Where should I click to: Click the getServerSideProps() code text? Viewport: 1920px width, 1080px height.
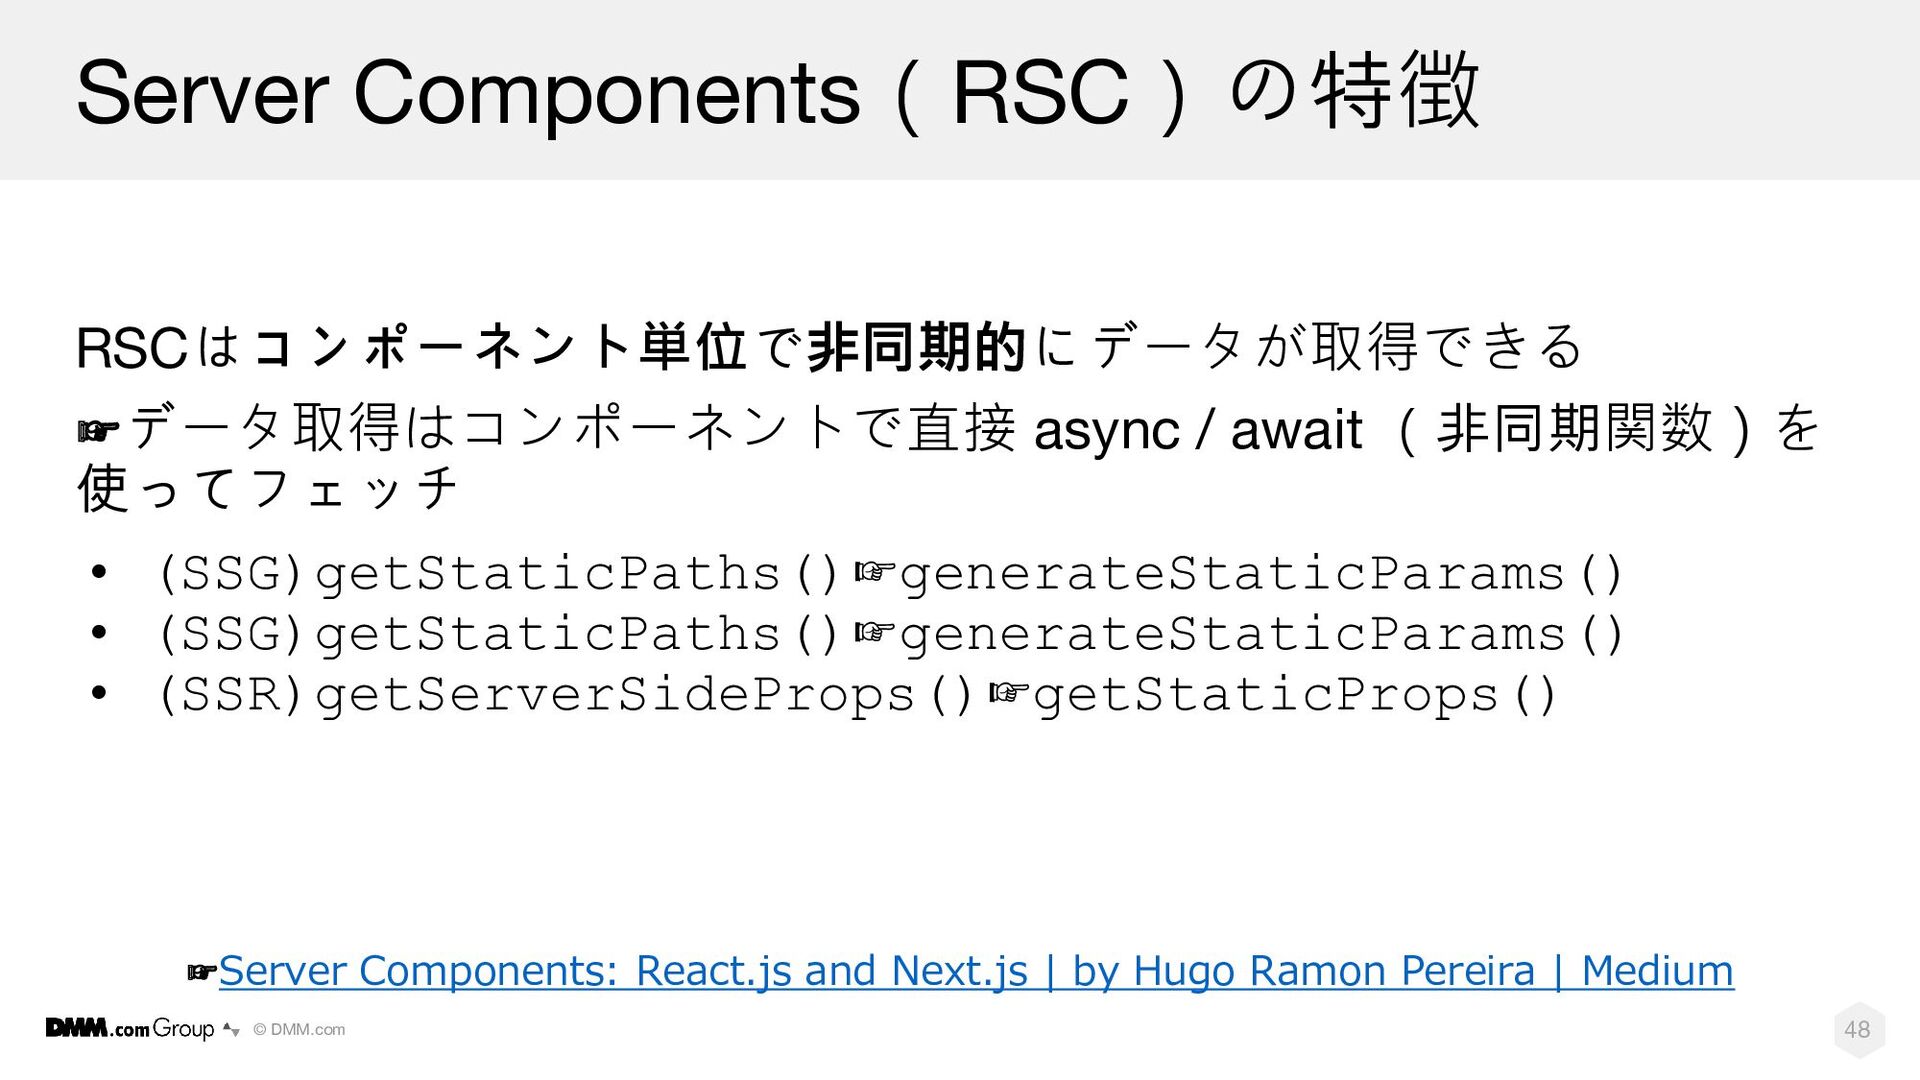pyautogui.click(x=643, y=695)
